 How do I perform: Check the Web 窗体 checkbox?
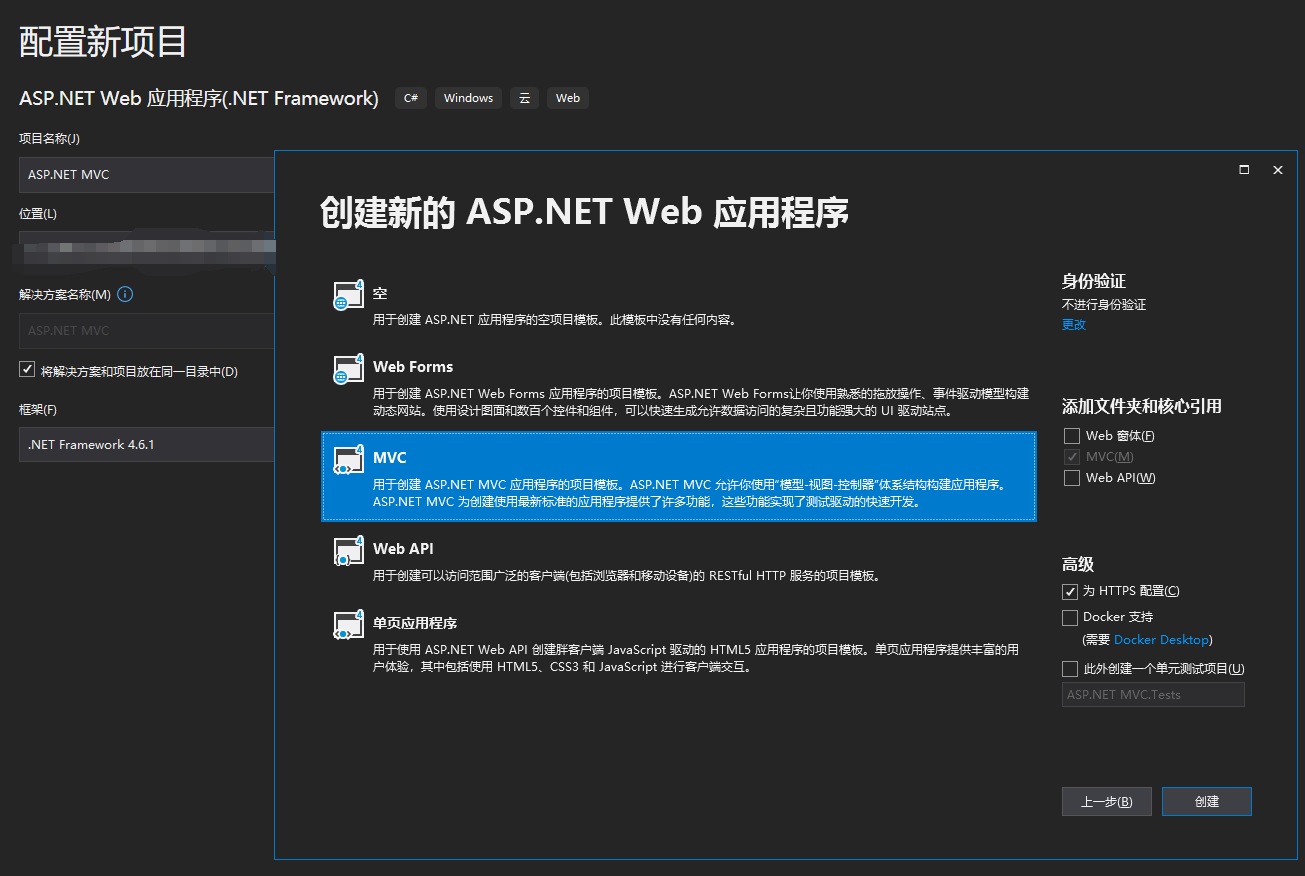point(1072,436)
